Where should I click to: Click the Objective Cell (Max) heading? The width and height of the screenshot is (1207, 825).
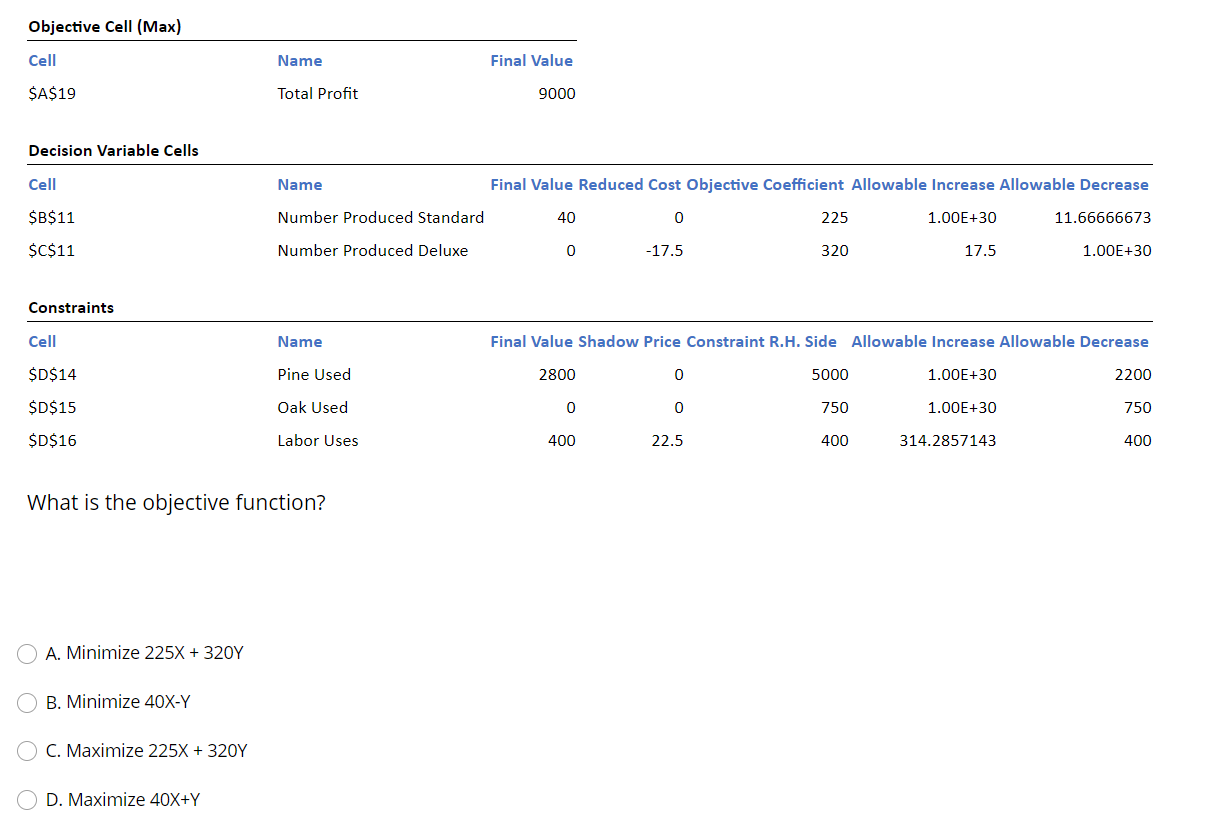(x=103, y=26)
